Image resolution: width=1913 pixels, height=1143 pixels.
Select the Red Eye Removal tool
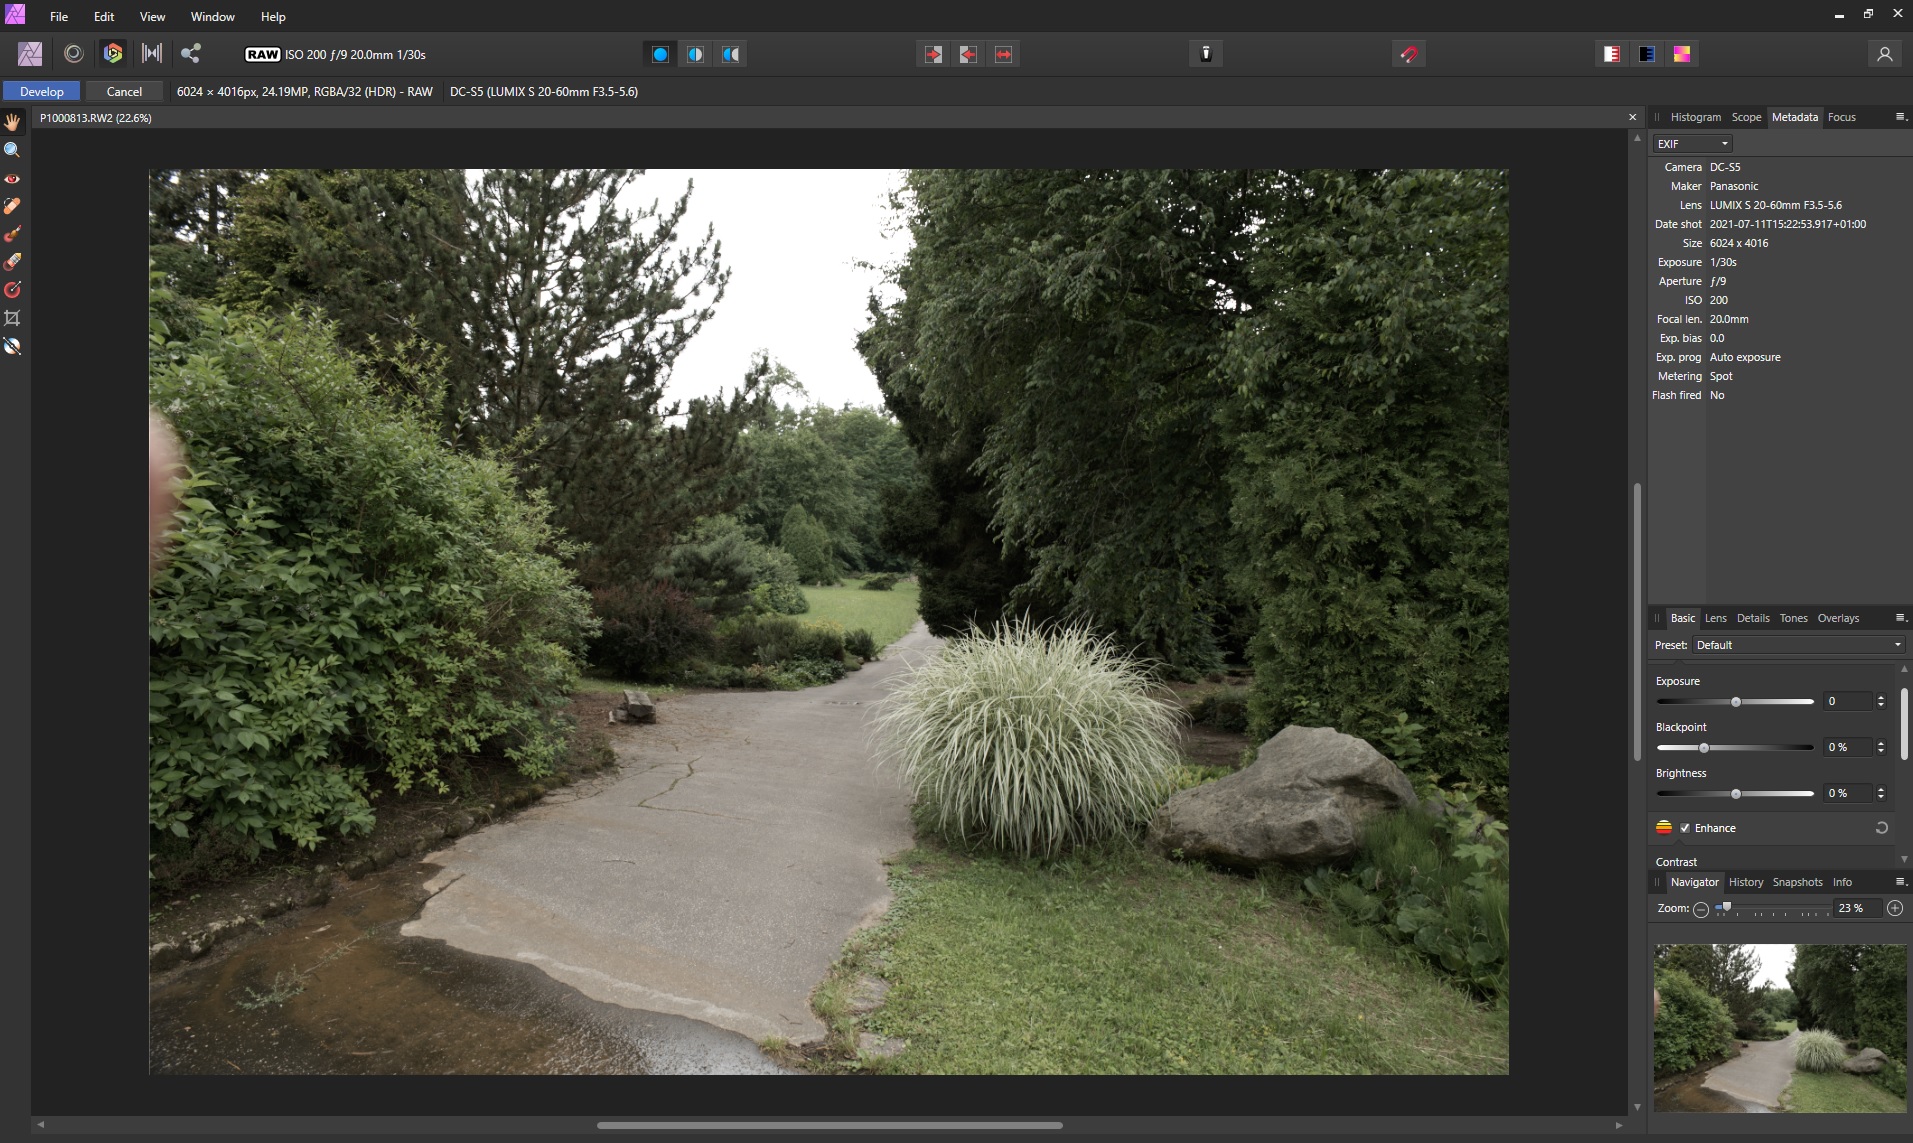[x=12, y=179]
